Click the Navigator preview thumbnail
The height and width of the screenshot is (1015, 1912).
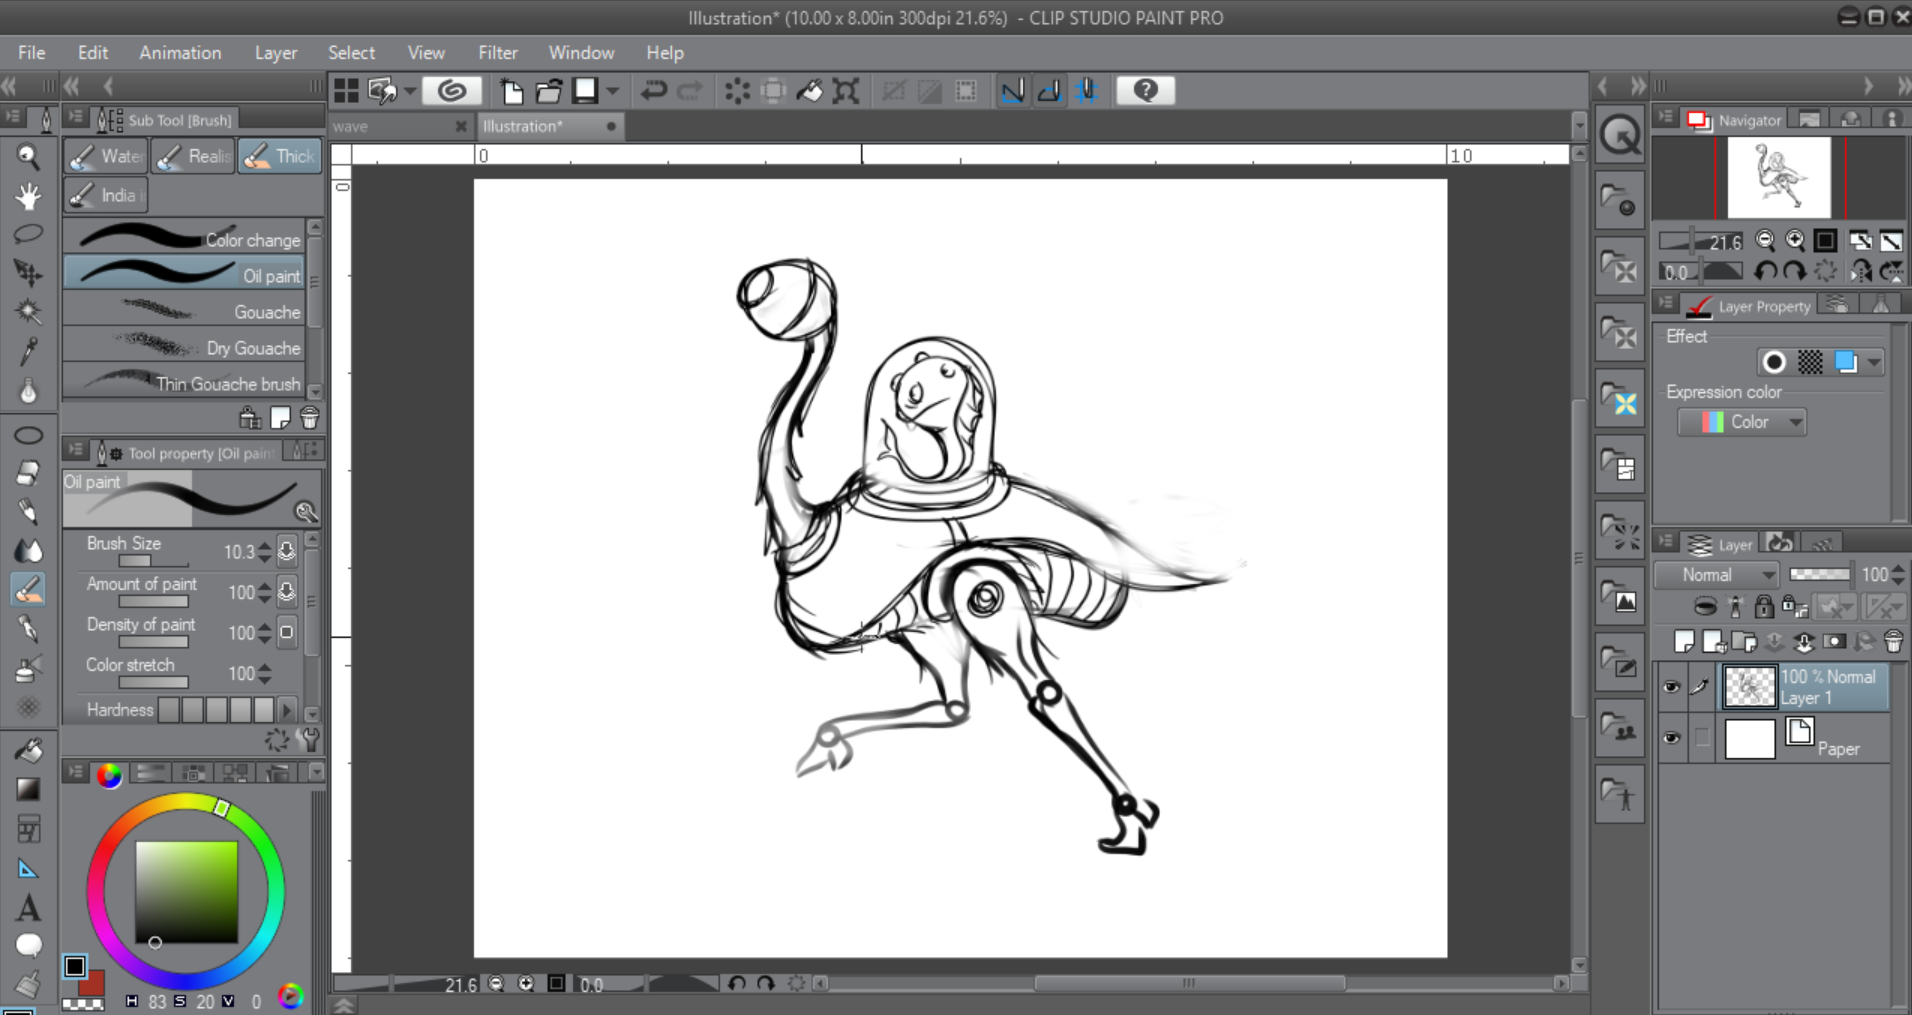tap(1778, 178)
